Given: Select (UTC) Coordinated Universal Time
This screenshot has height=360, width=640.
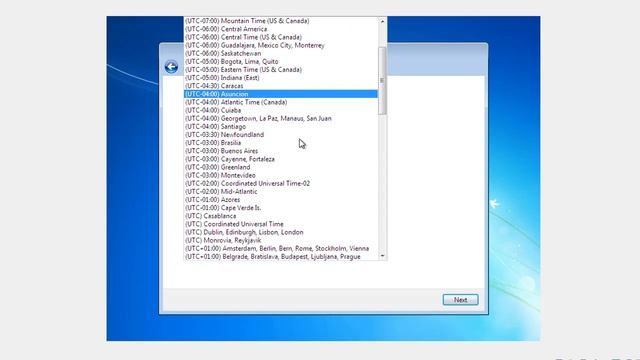Looking at the screenshot, I should click(x=281, y=224).
